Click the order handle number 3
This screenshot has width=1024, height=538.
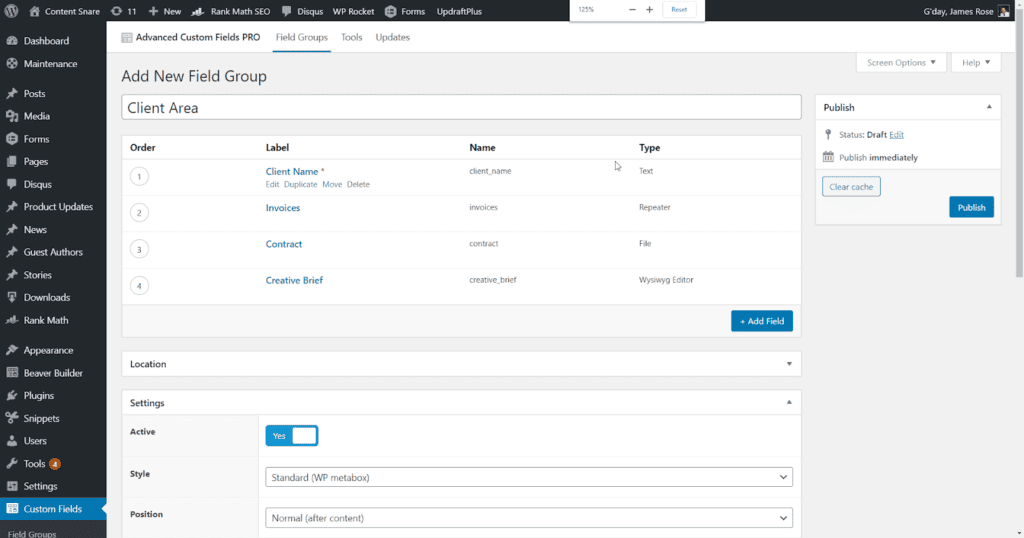pyautogui.click(x=139, y=249)
